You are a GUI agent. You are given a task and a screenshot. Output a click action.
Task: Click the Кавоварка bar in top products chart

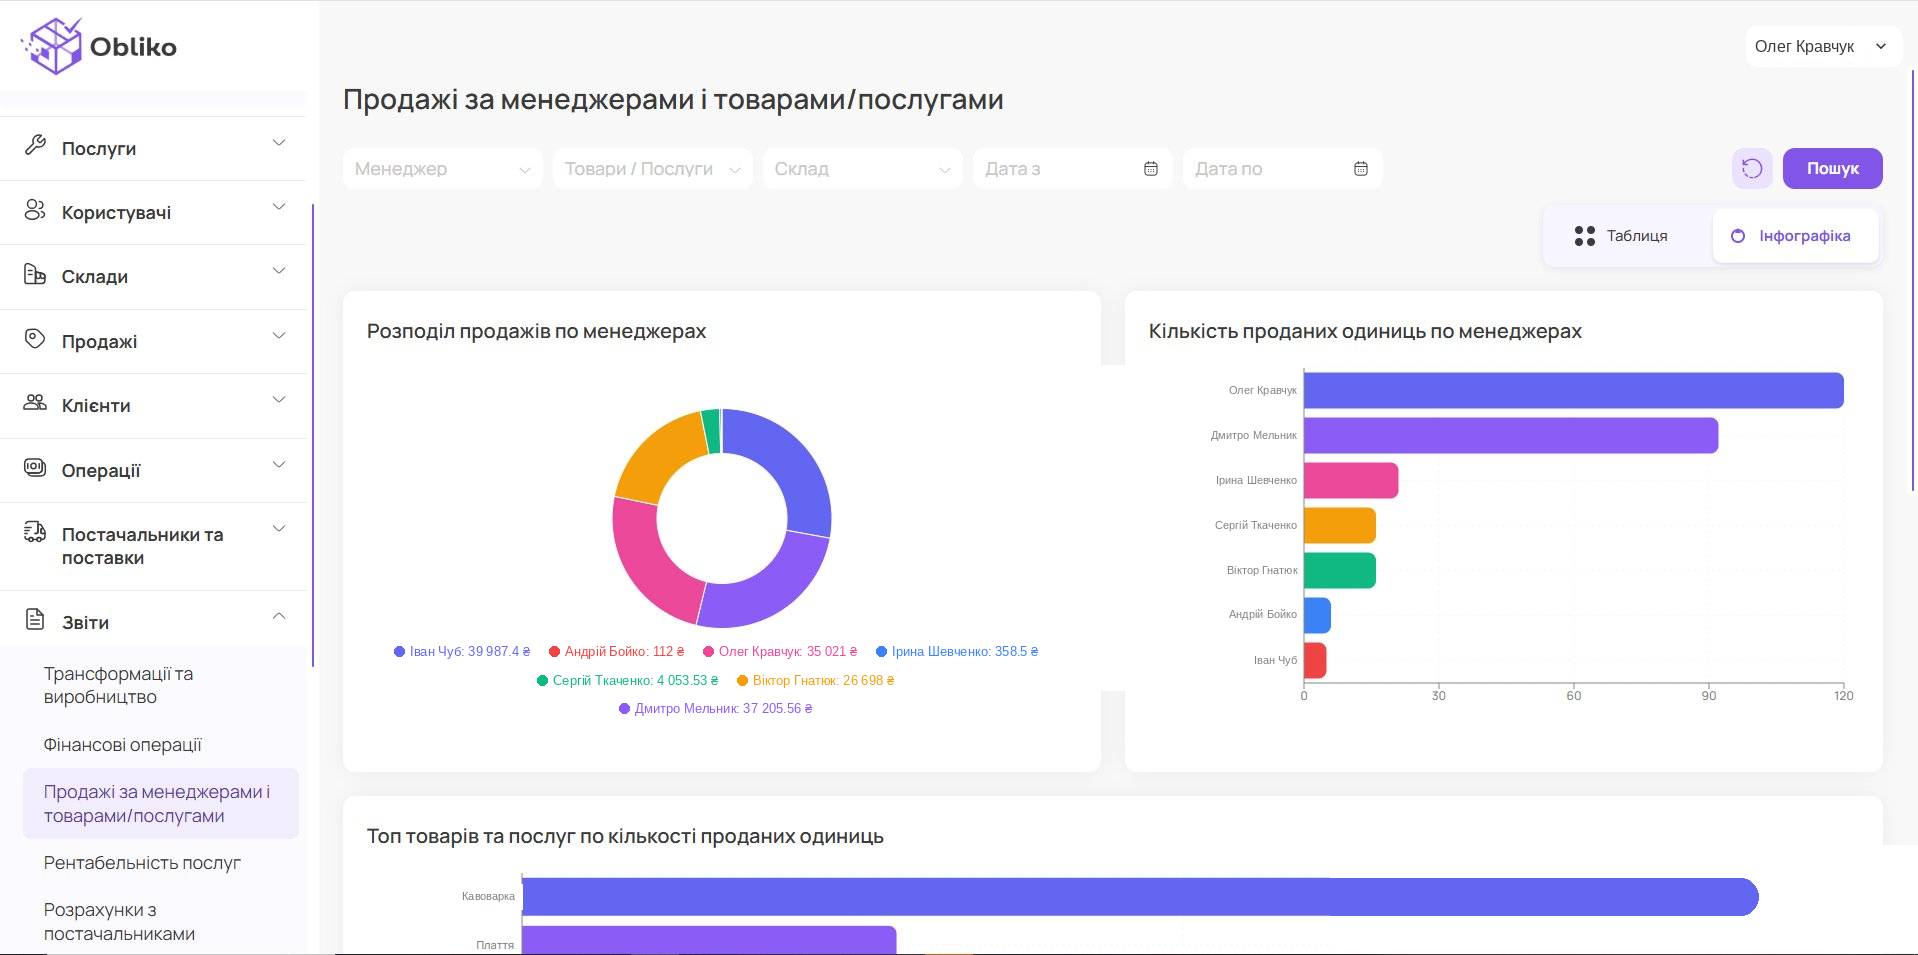tap(1140, 897)
